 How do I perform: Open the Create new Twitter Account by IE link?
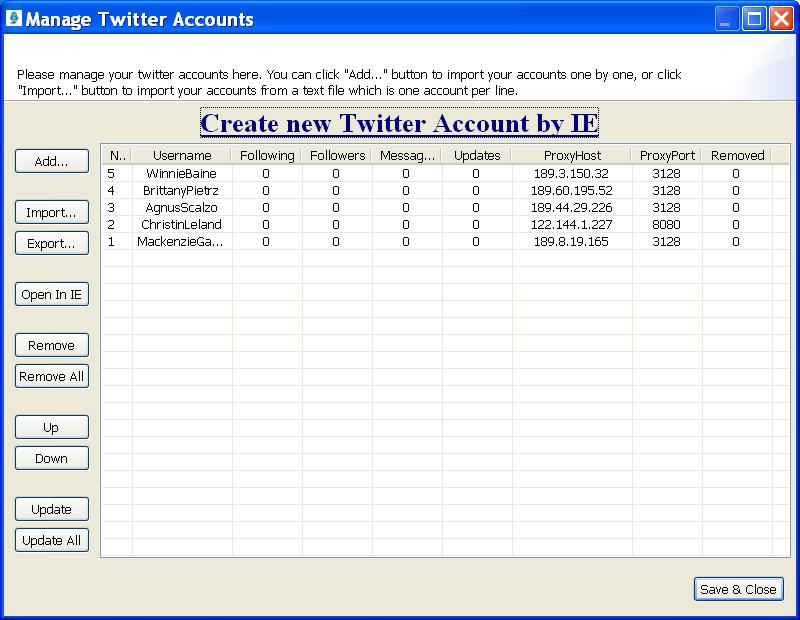click(399, 123)
